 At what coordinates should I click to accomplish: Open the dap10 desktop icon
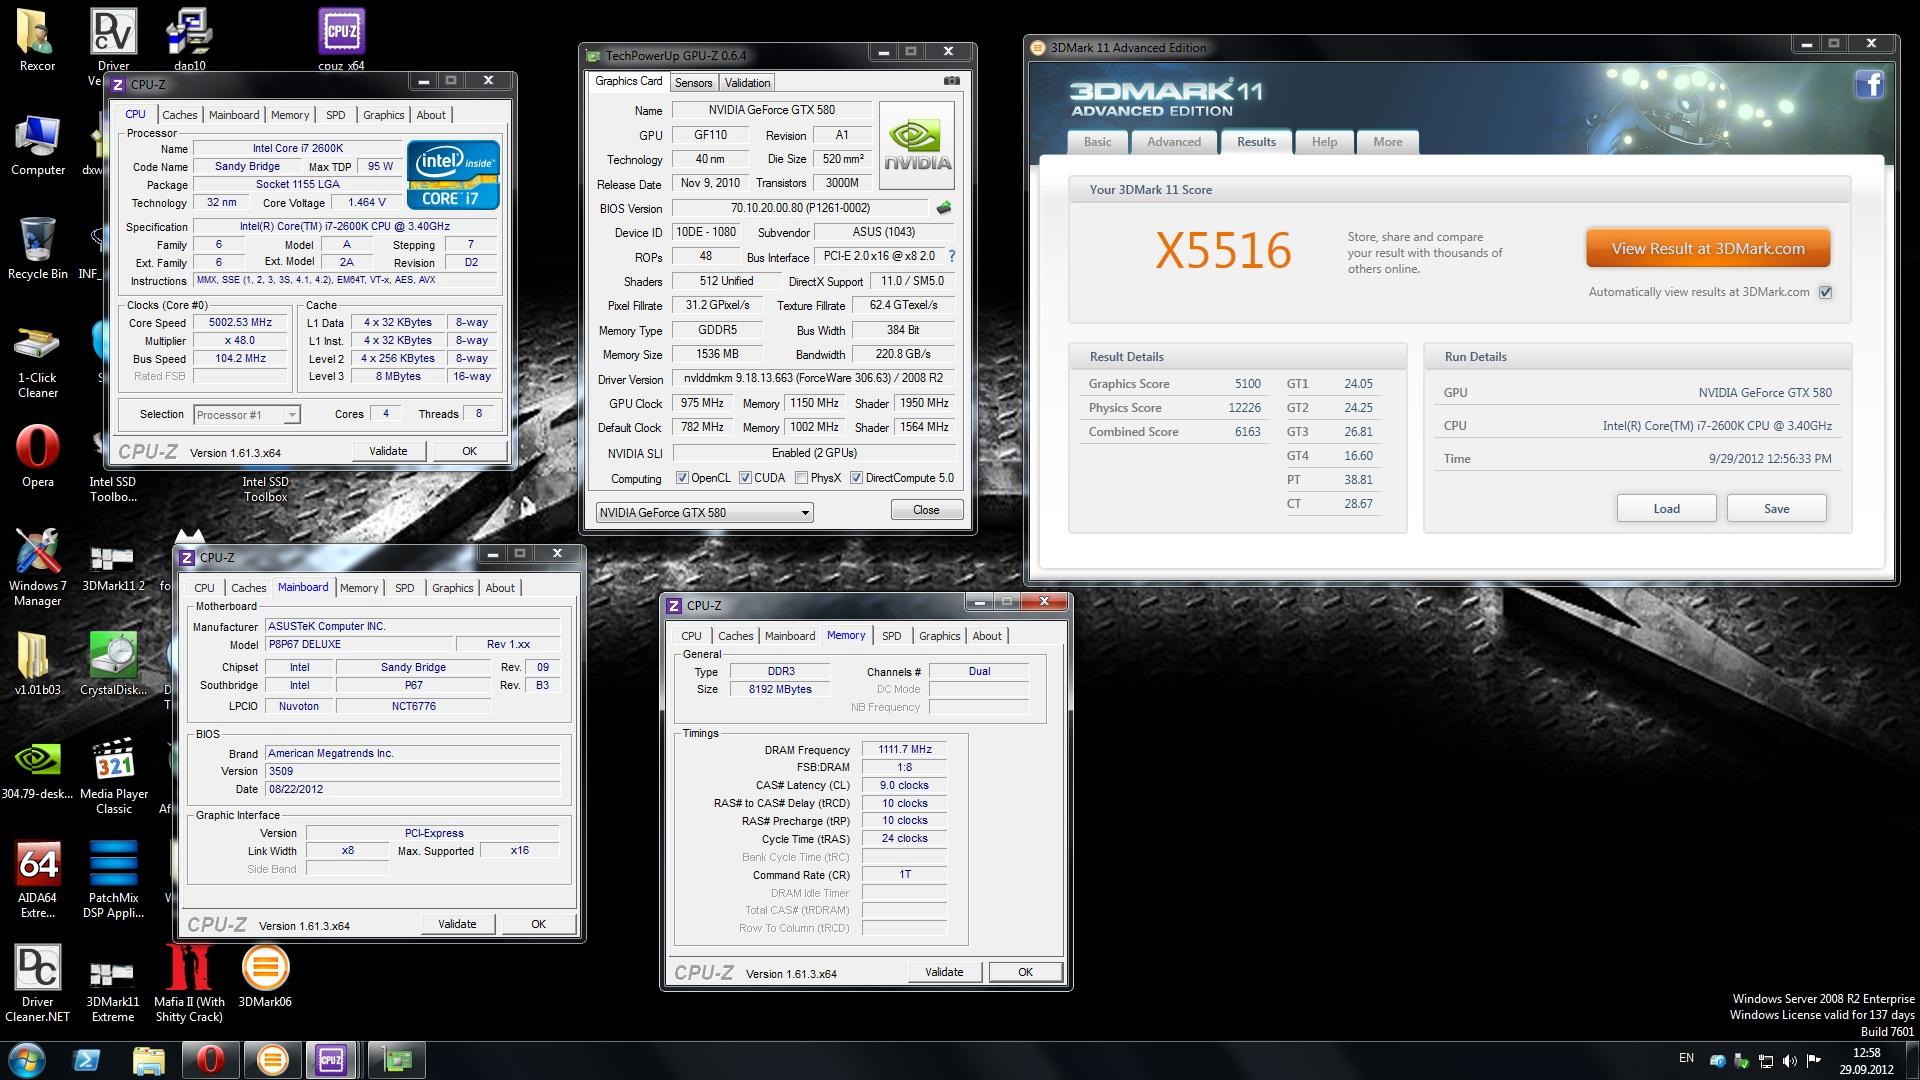pos(189,40)
